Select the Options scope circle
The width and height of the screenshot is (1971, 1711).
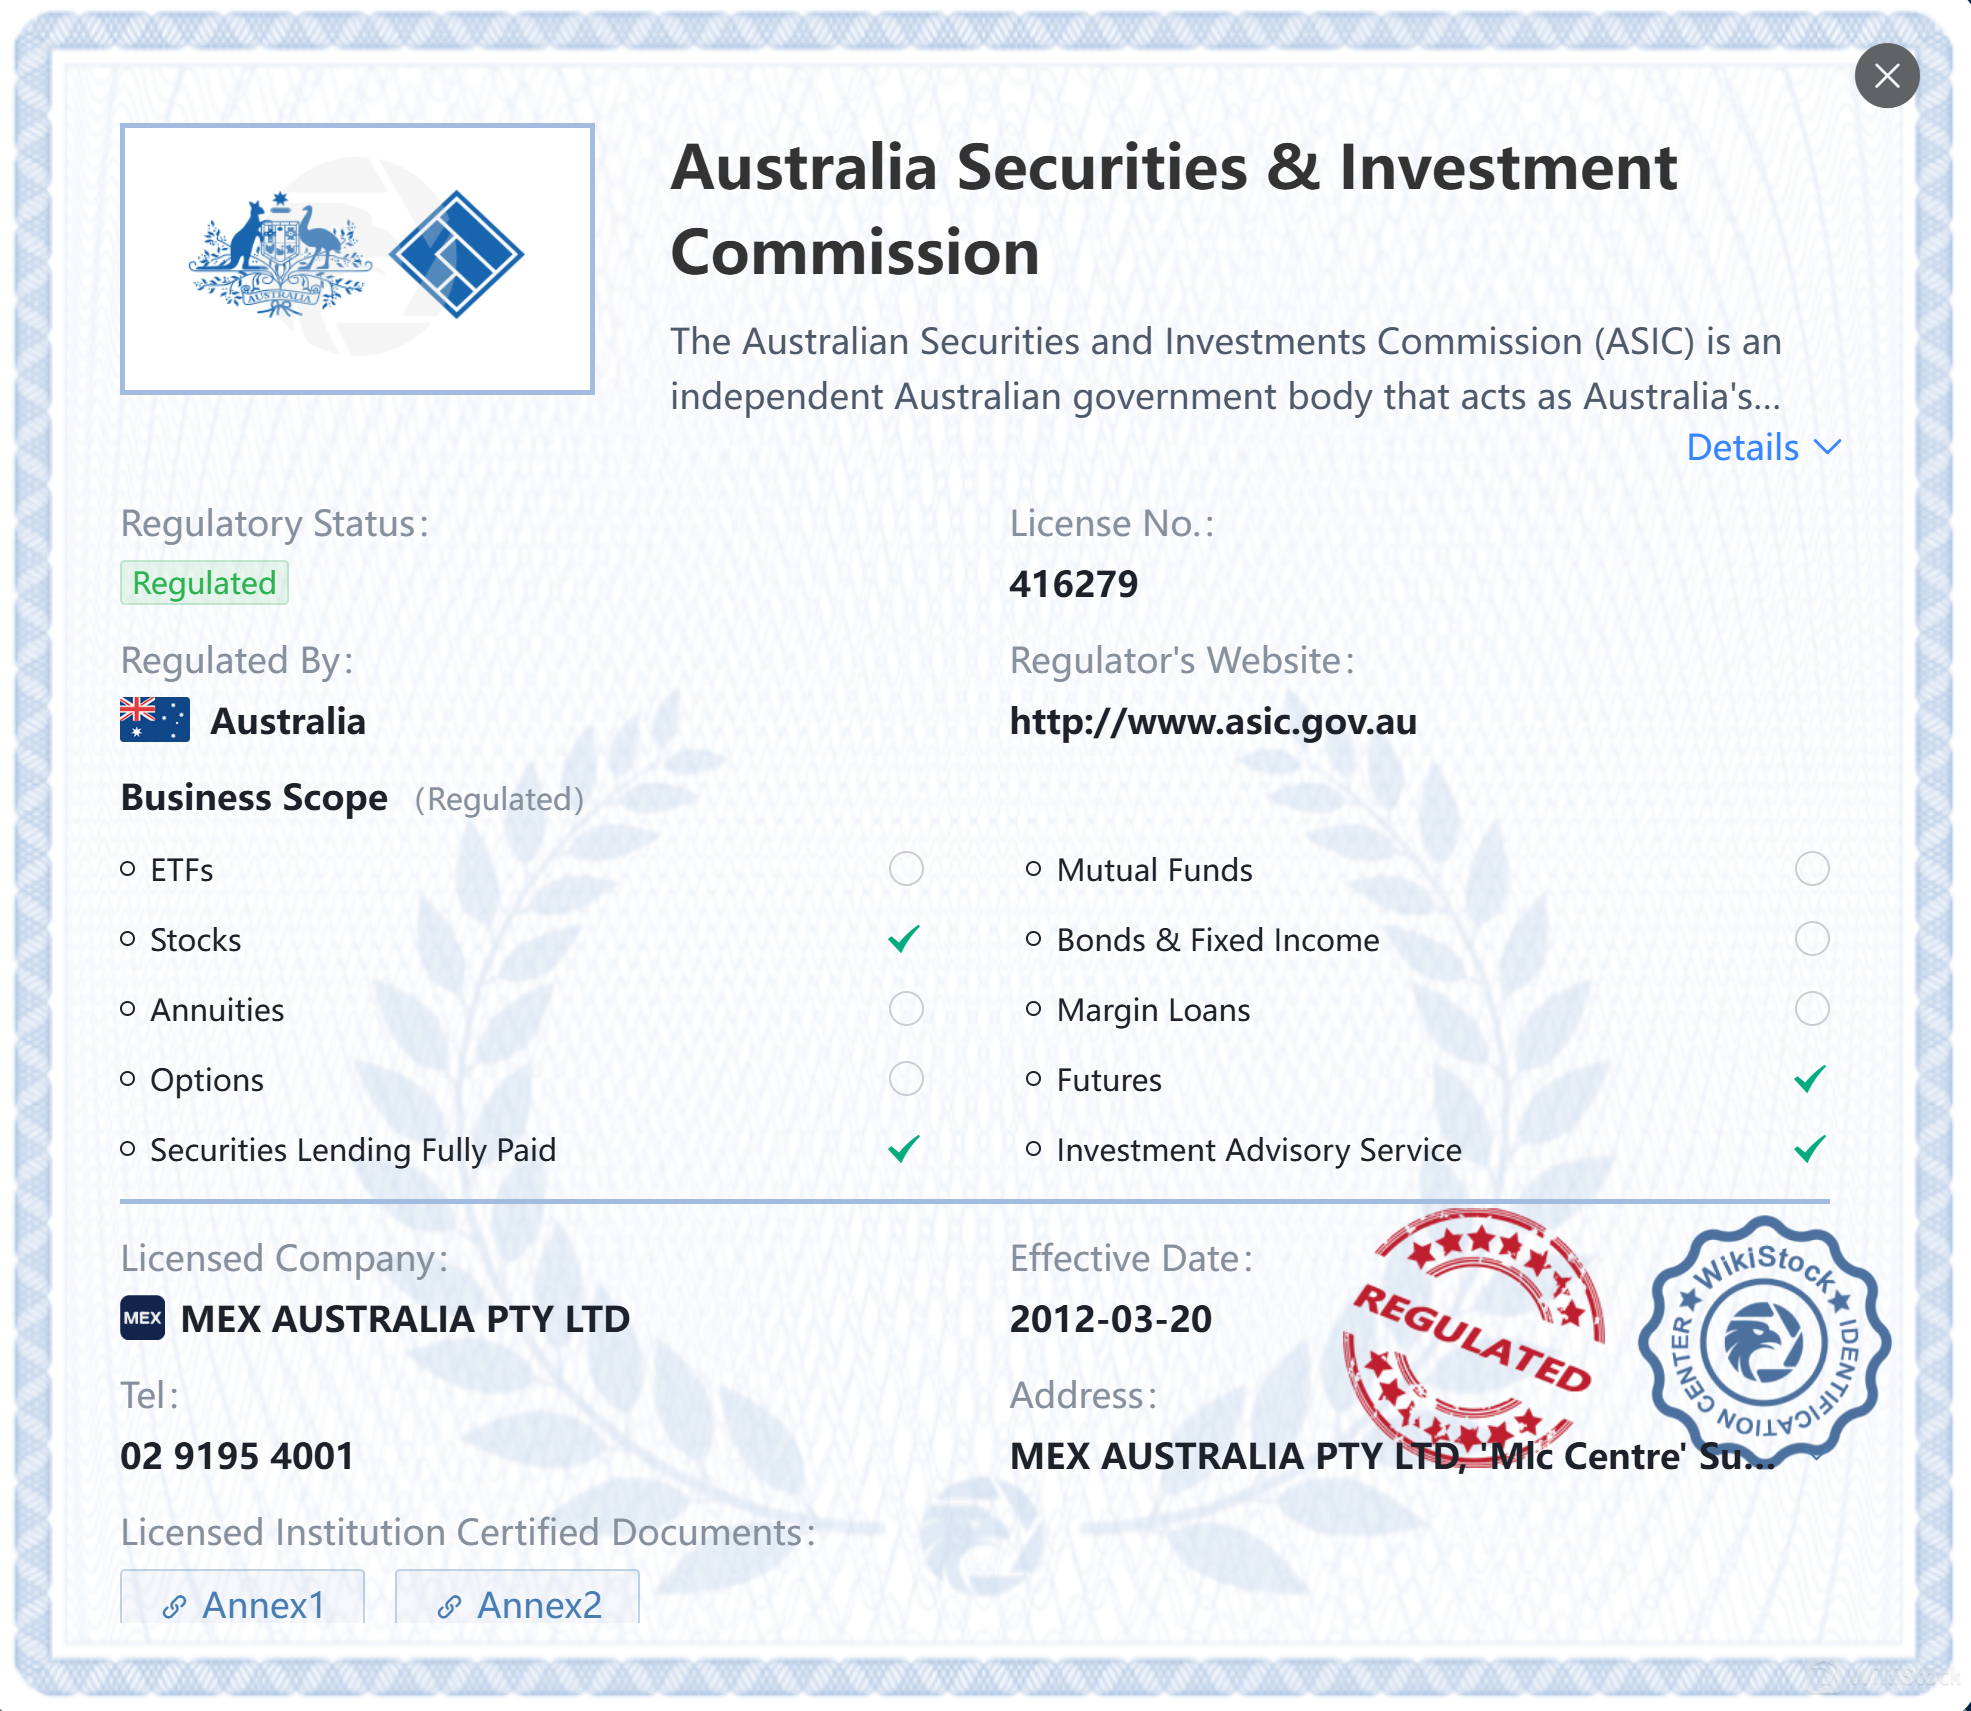[906, 1079]
